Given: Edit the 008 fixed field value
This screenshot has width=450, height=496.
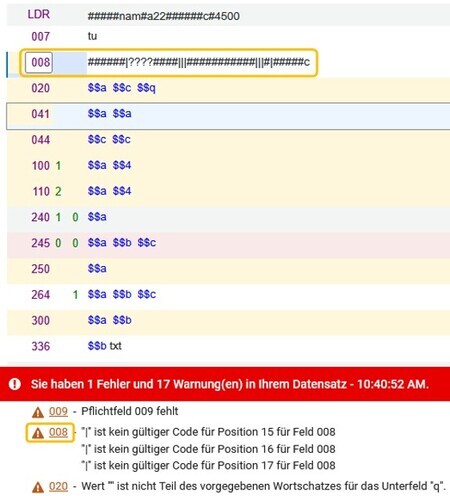Looking at the screenshot, I should (x=199, y=62).
